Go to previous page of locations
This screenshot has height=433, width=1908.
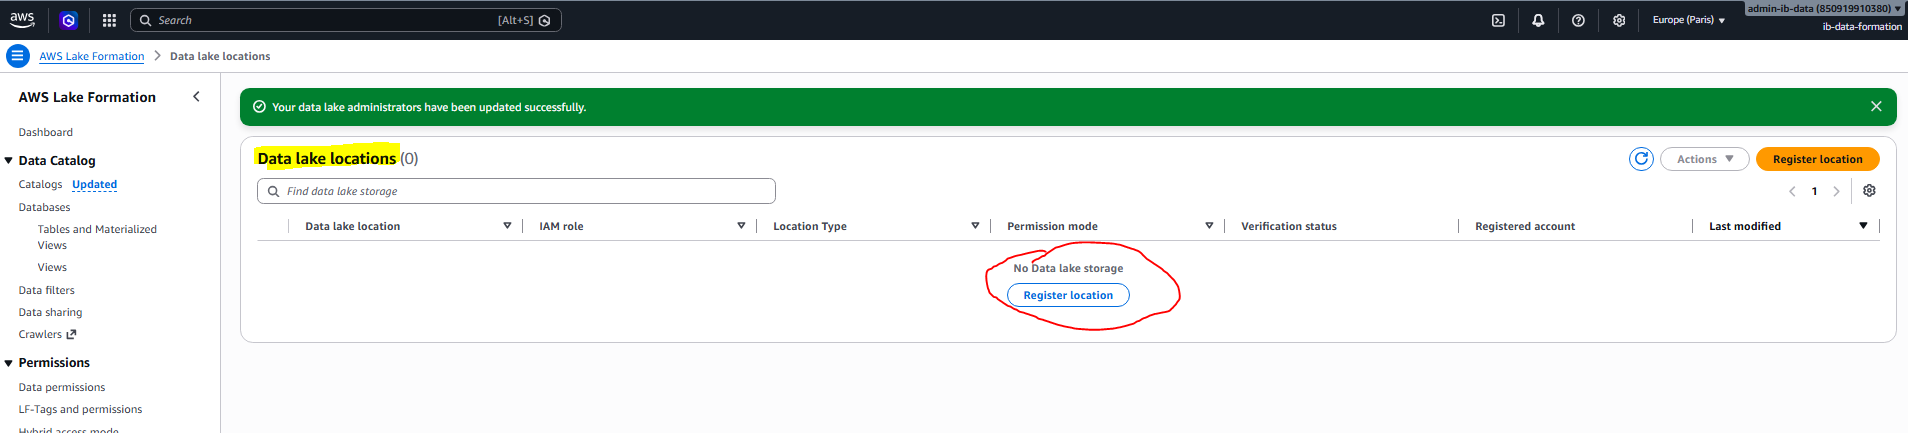(x=1792, y=191)
